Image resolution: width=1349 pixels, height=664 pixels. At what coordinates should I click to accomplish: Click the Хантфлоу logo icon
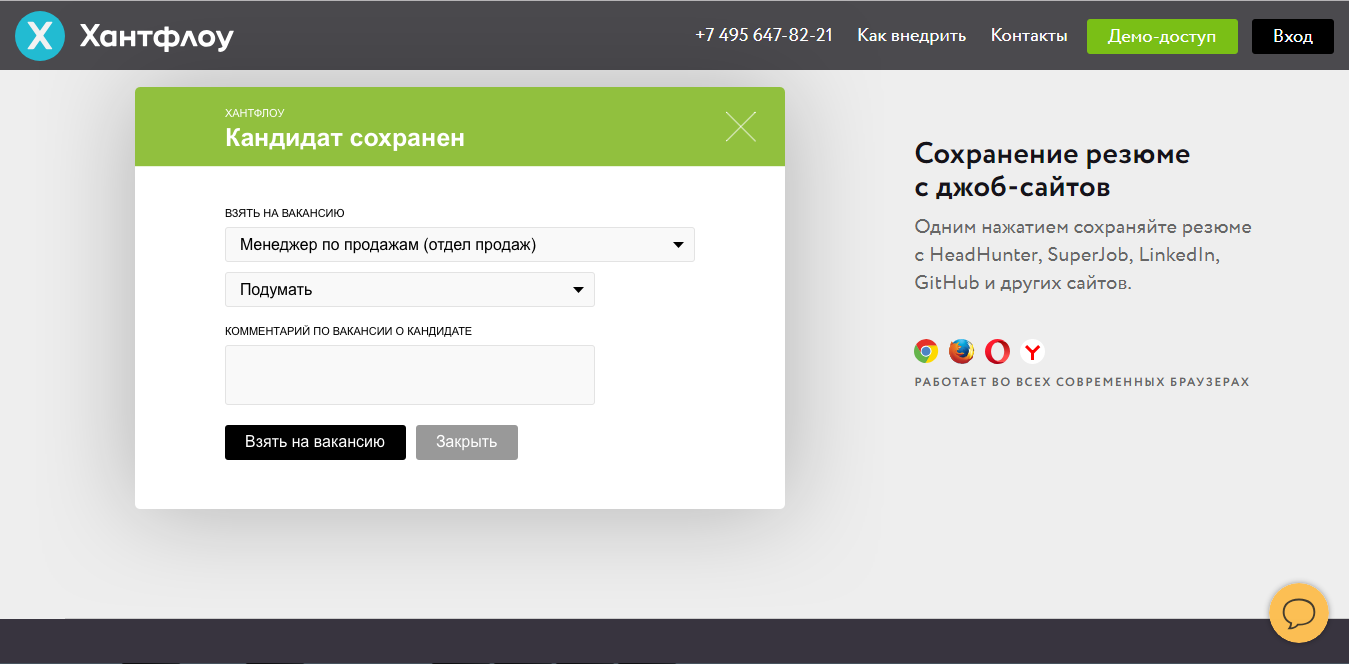pos(40,35)
